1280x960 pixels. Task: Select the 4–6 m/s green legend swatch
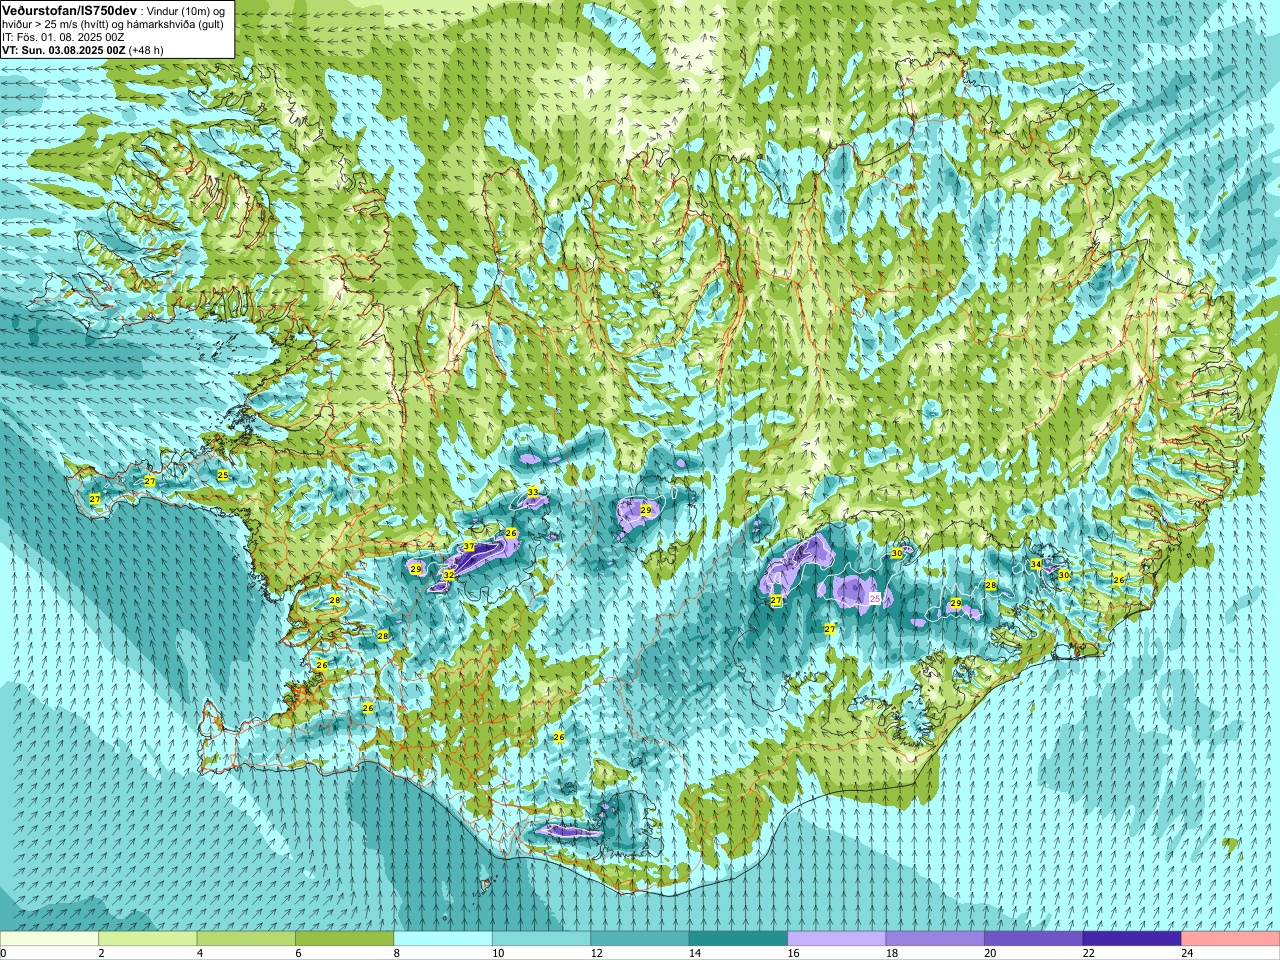246,939
